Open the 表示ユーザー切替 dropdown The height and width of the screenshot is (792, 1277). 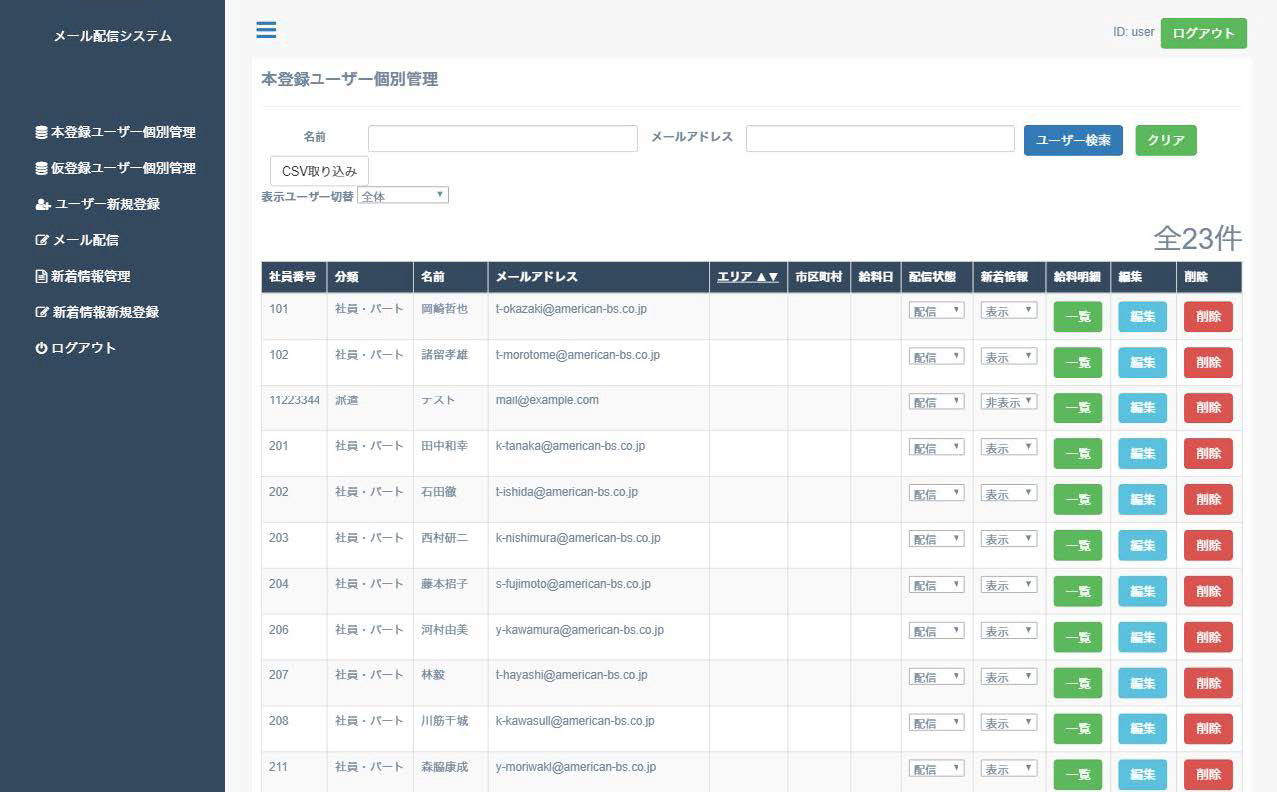coord(402,196)
